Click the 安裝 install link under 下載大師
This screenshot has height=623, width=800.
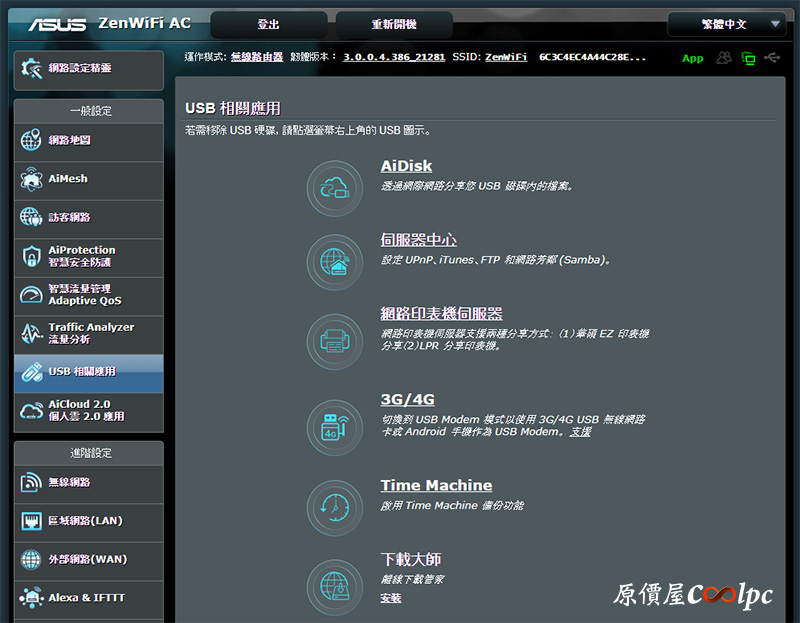[x=391, y=598]
